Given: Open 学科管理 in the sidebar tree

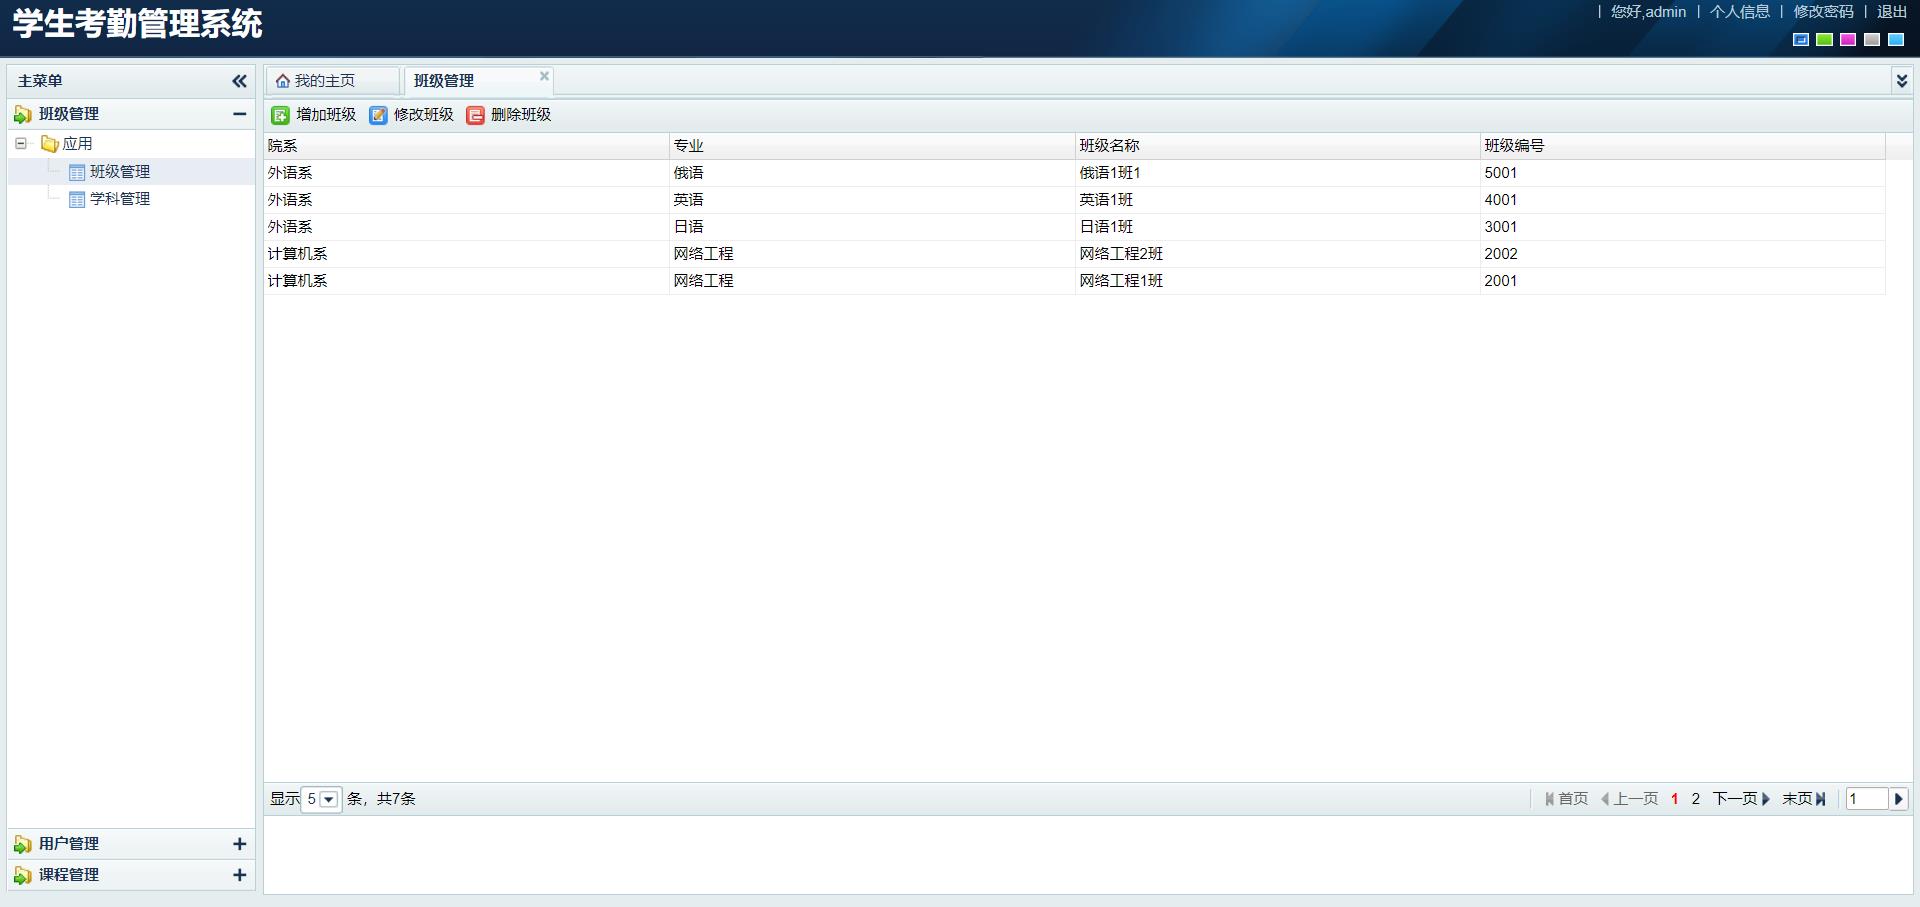Looking at the screenshot, I should 120,199.
